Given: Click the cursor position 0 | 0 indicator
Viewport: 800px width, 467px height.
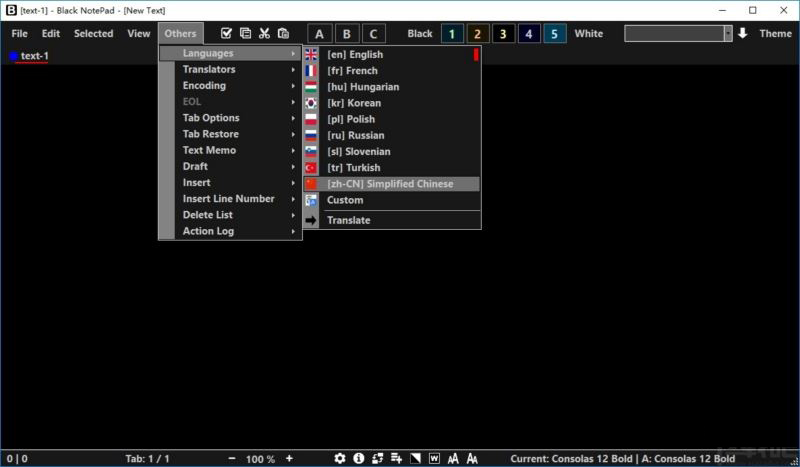Looking at the screenshot, I should pos(17,459).
